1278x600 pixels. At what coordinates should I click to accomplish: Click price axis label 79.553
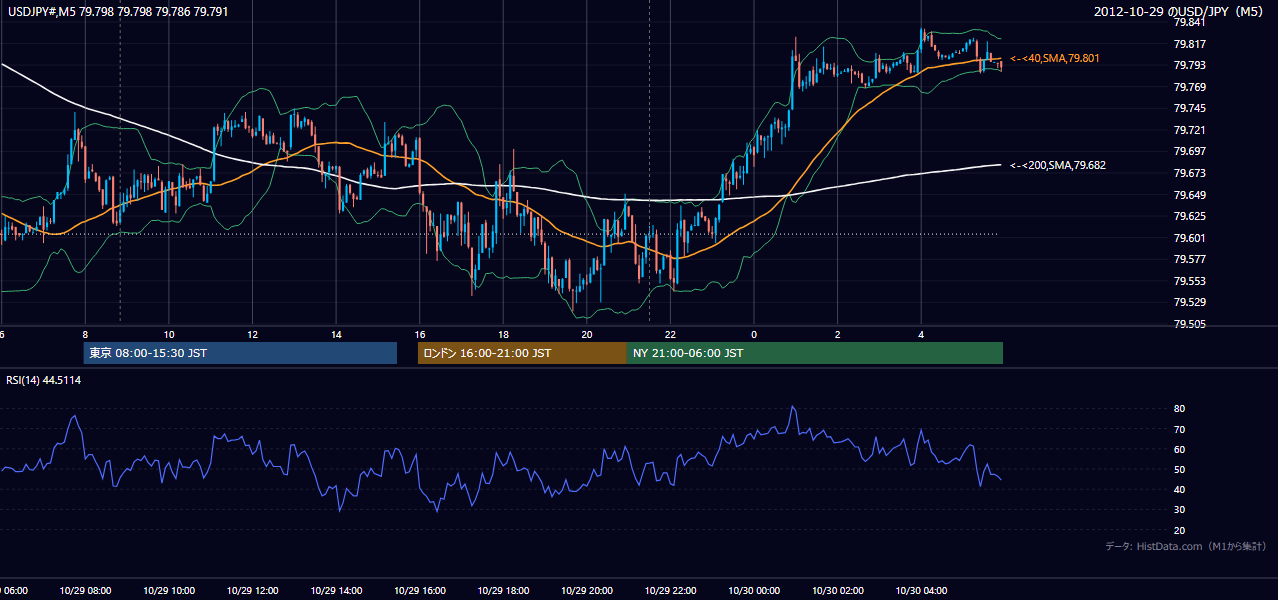1188,281
